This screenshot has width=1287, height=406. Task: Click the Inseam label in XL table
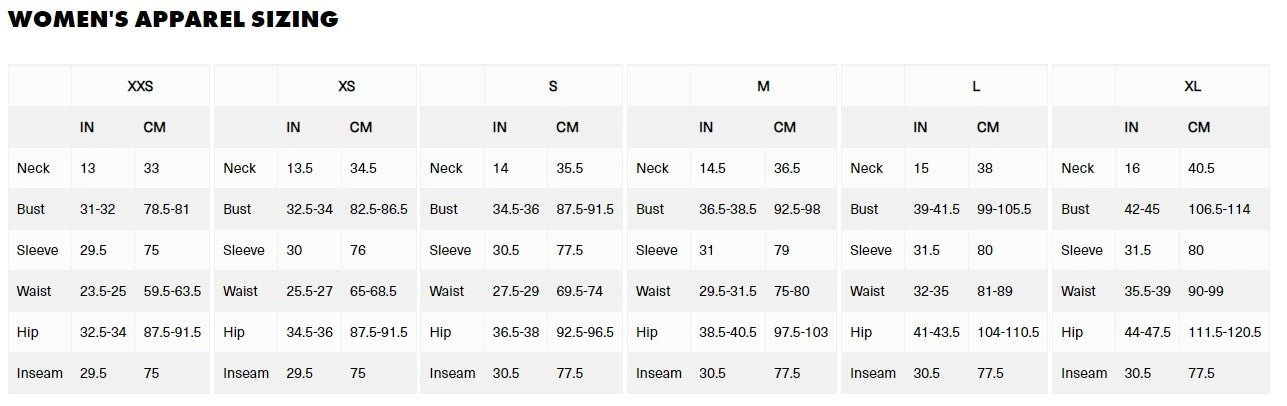(1084, 373)
